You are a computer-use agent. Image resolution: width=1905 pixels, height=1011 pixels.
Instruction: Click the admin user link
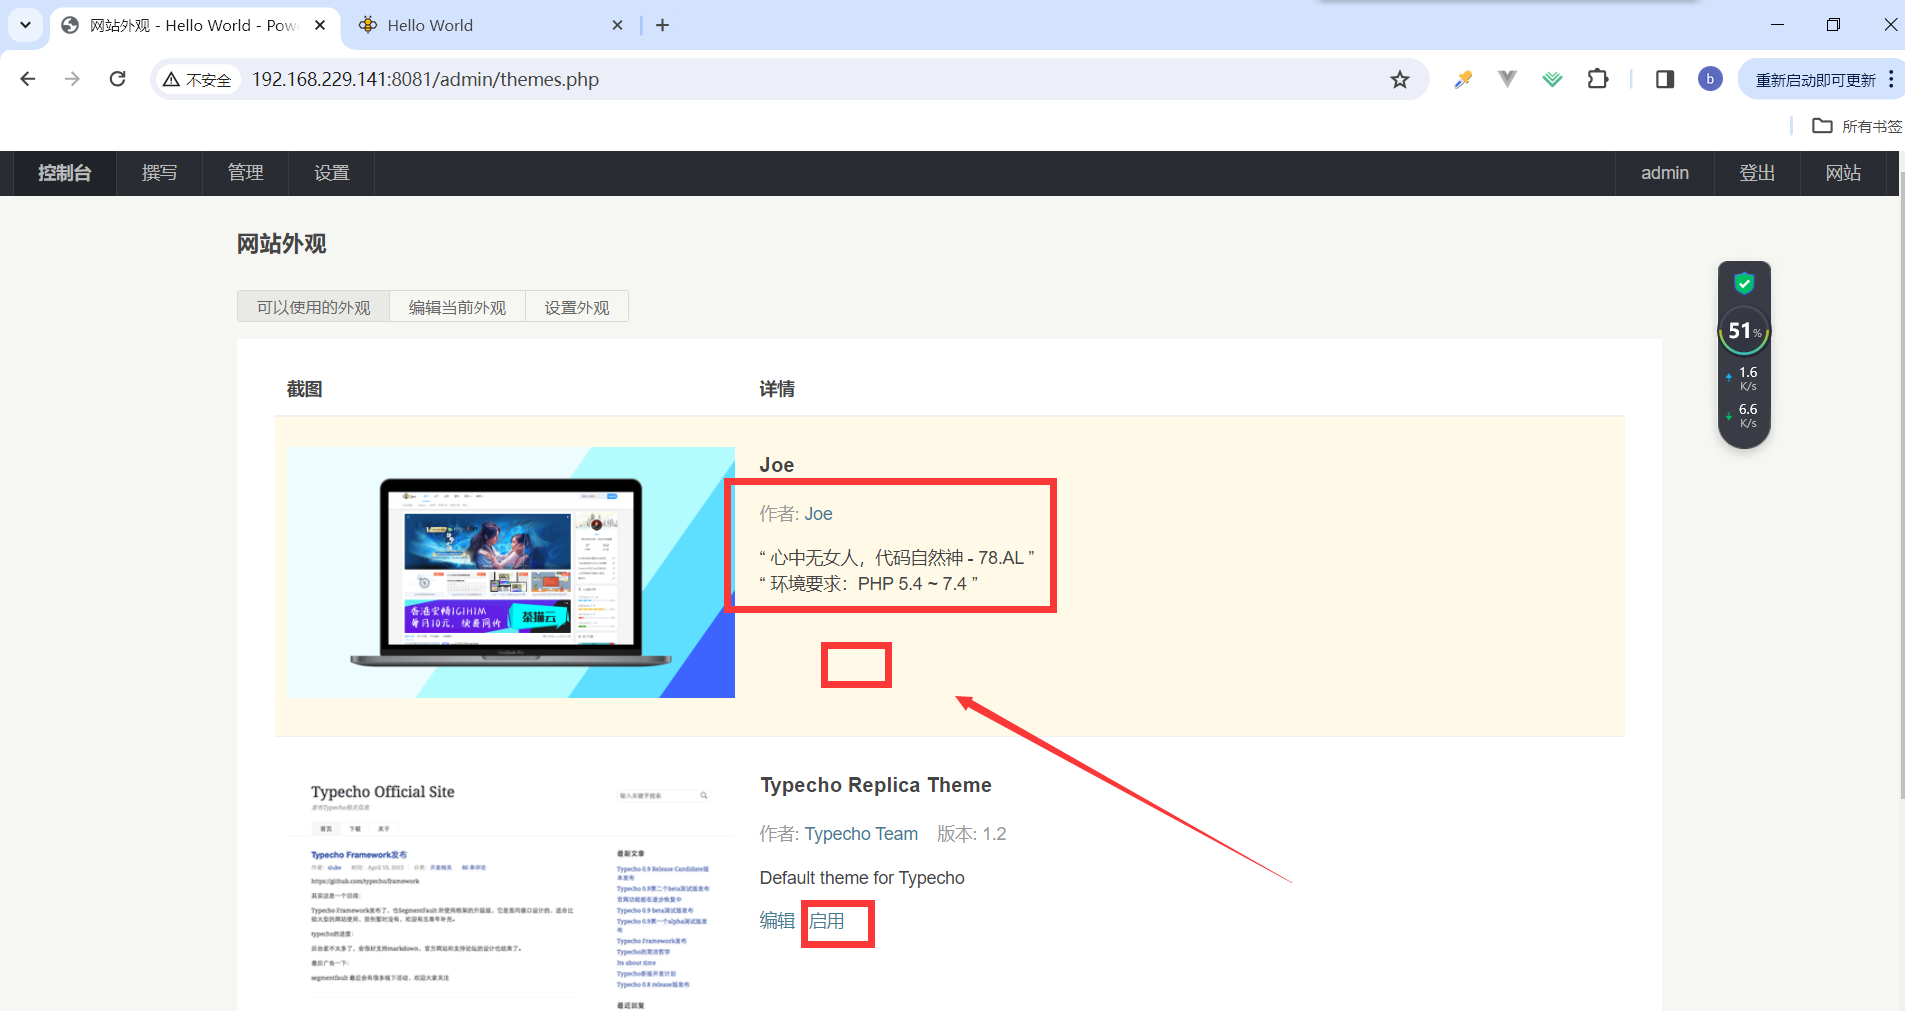point(1665,173)
